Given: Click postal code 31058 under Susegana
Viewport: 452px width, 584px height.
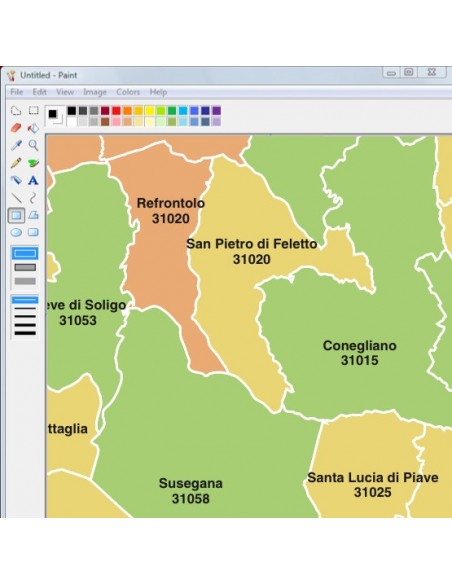Looking at the screenshot, I should (x=191, y=499).
